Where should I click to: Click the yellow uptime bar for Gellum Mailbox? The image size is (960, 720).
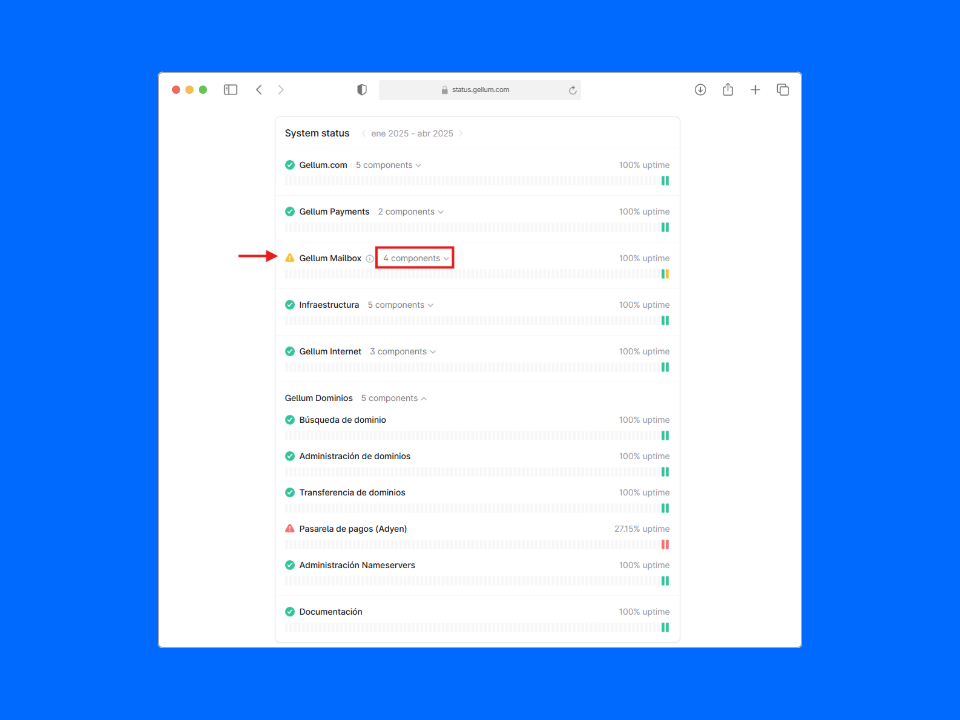[x=667, y=274]
